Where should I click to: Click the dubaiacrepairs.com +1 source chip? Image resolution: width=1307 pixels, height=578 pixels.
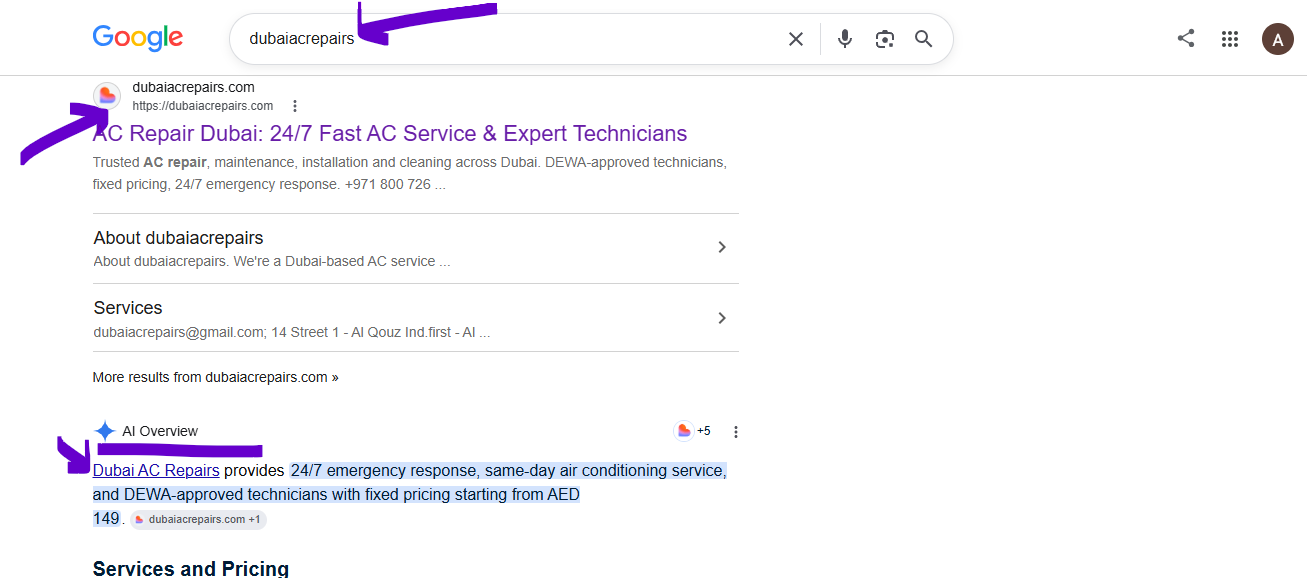click(x=198, y=519)
